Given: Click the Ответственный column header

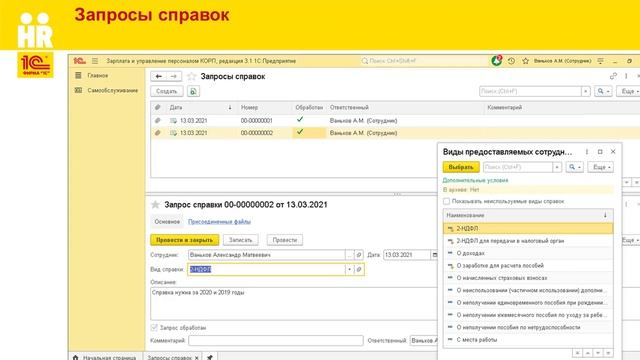Looking at the screenshot, I should tap(349, 107).
